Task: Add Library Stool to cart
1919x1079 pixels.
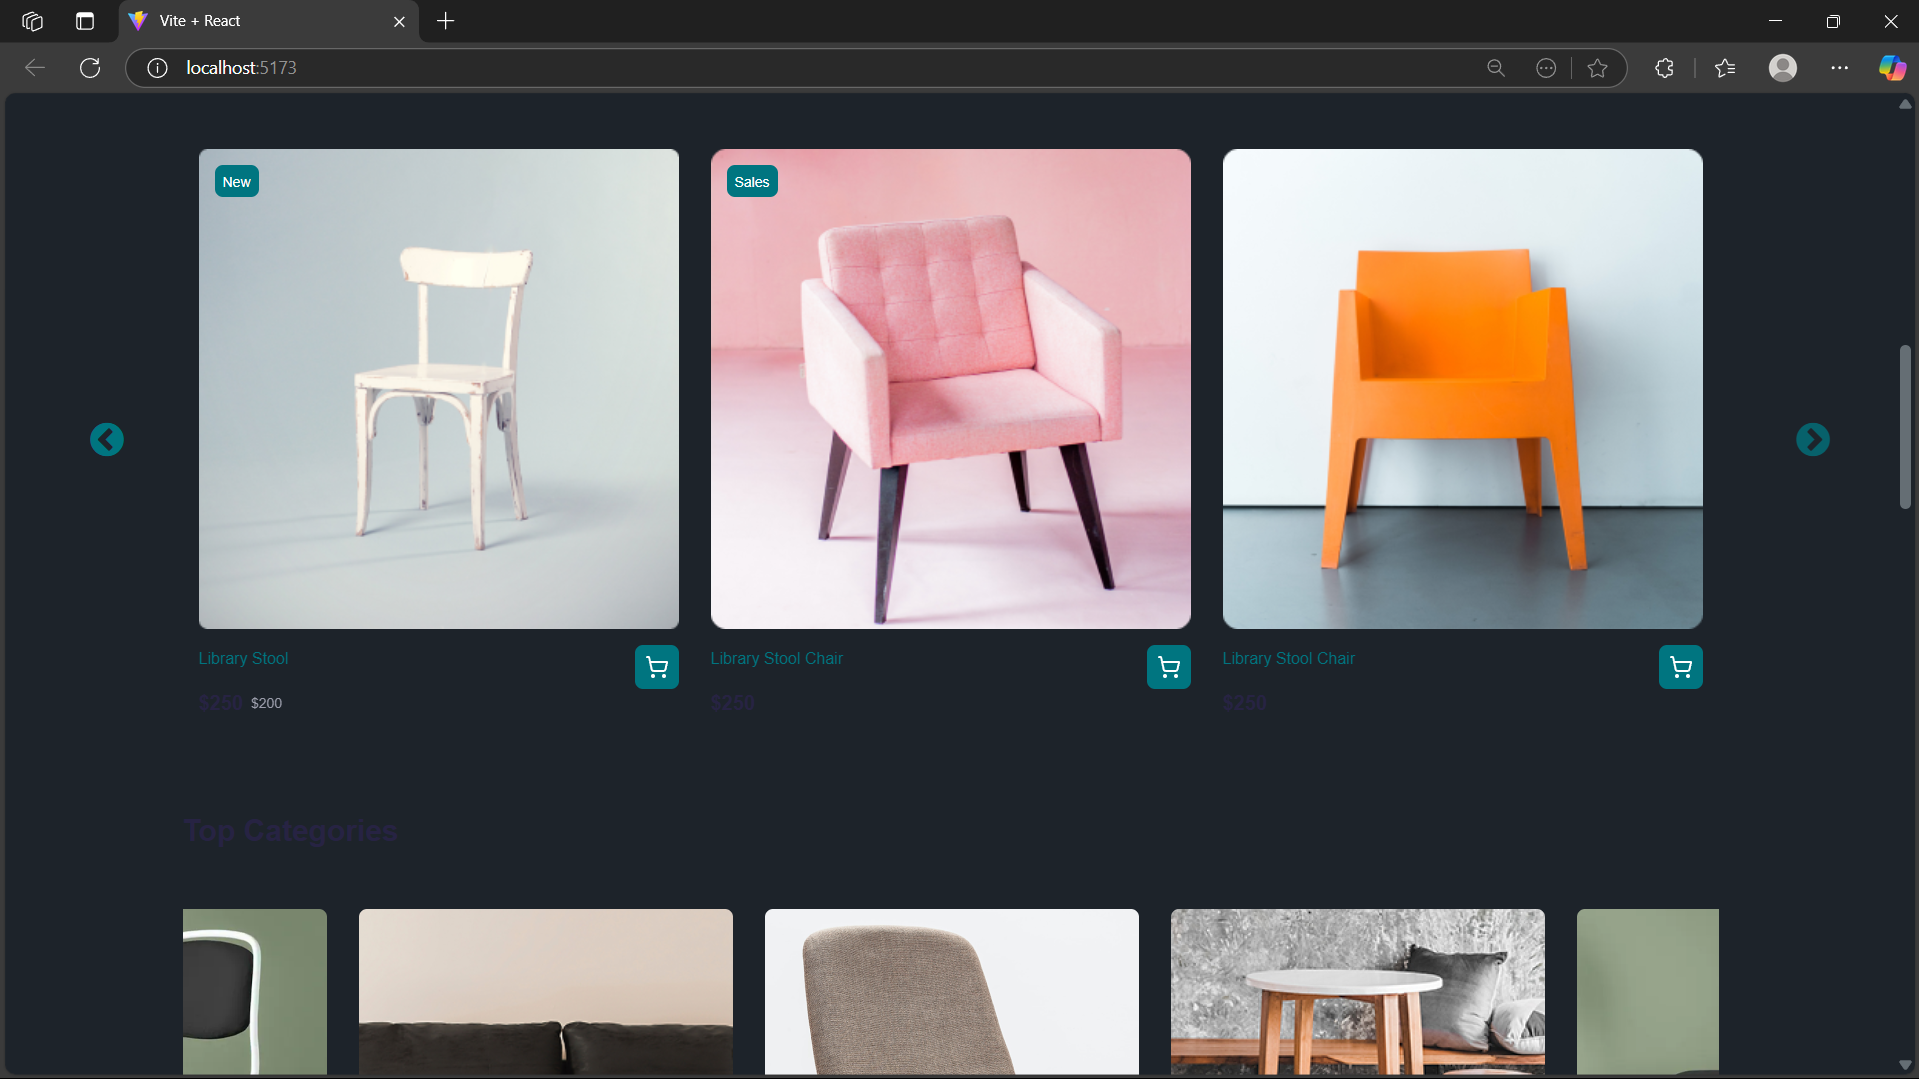Action: point(656,667)
